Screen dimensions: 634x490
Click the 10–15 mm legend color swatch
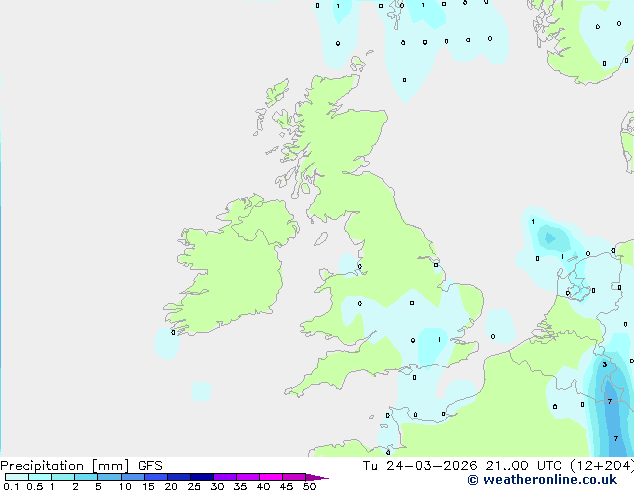click(133, 477)
